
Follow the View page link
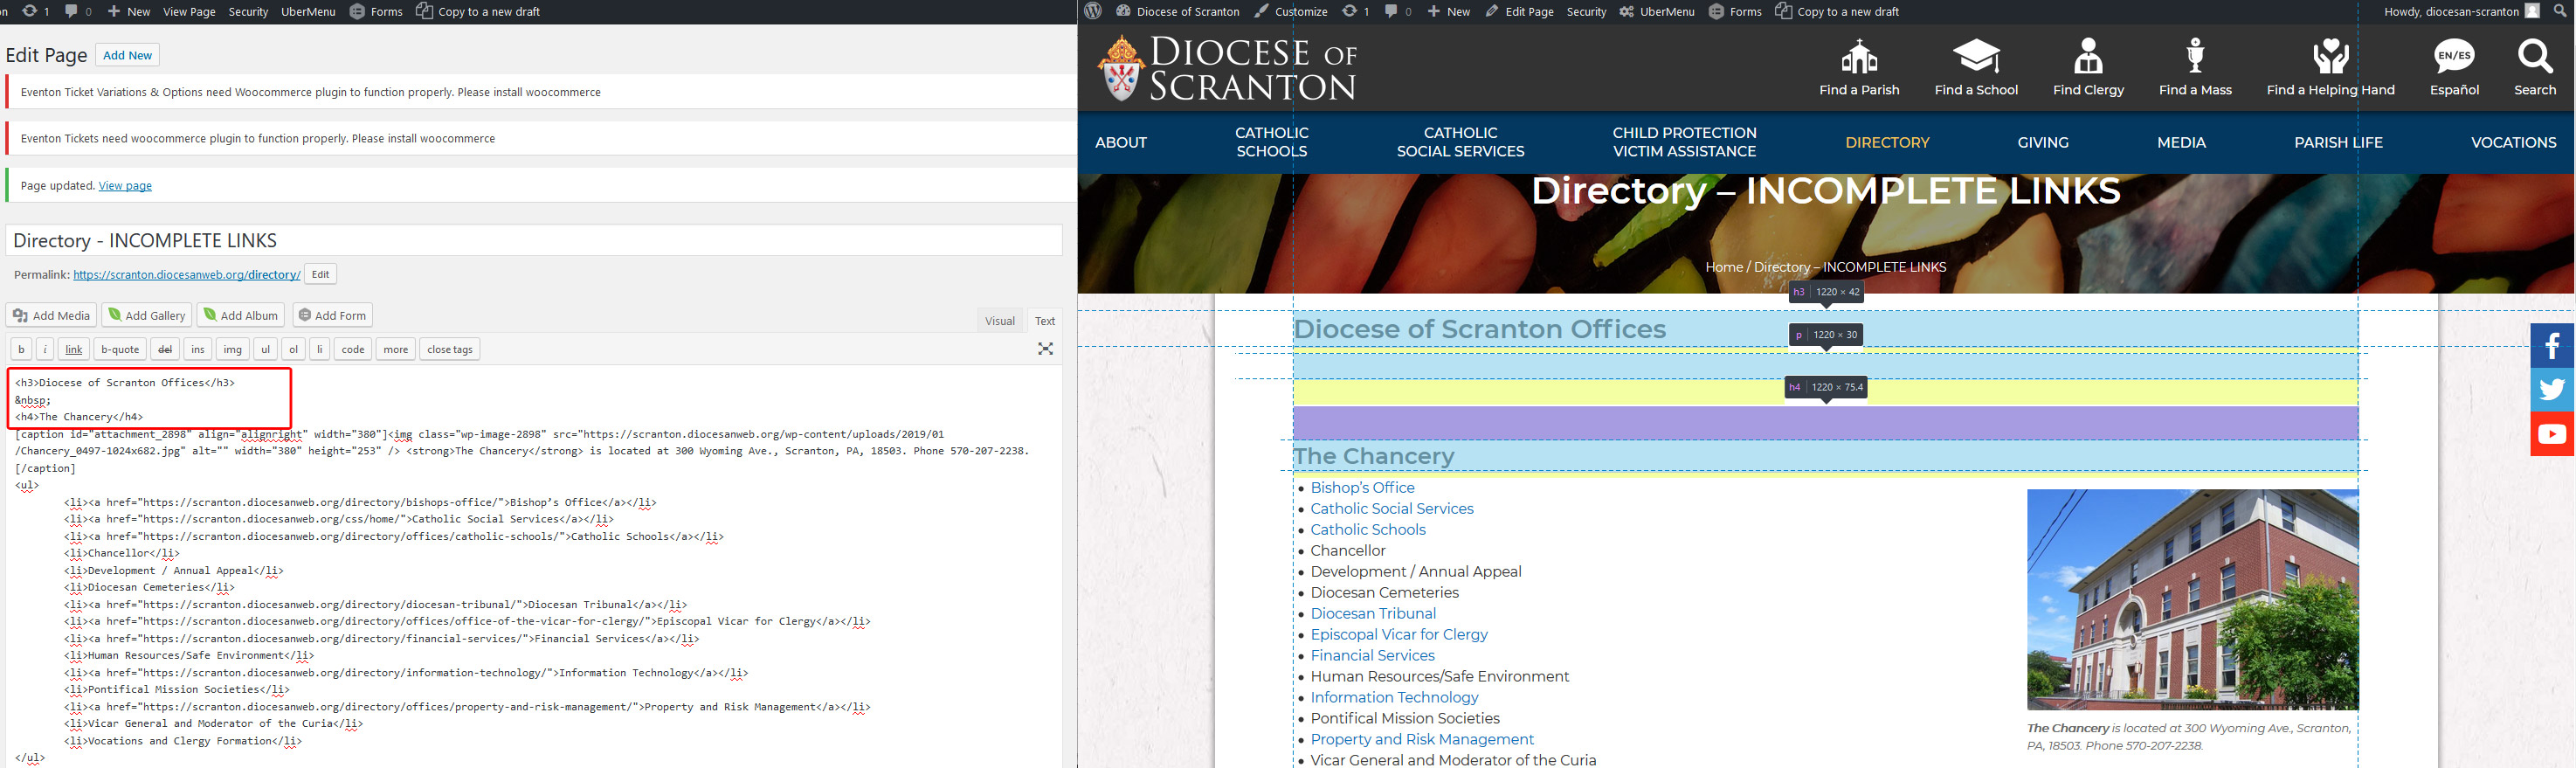click(x=125, y=186)
